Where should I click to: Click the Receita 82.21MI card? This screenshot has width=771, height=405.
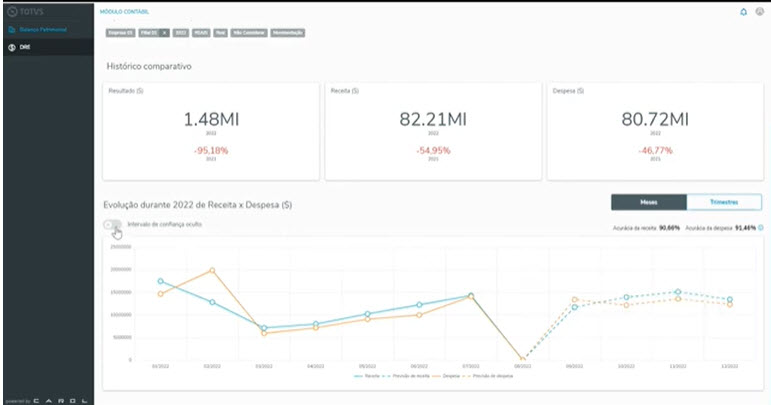[431, 132]
